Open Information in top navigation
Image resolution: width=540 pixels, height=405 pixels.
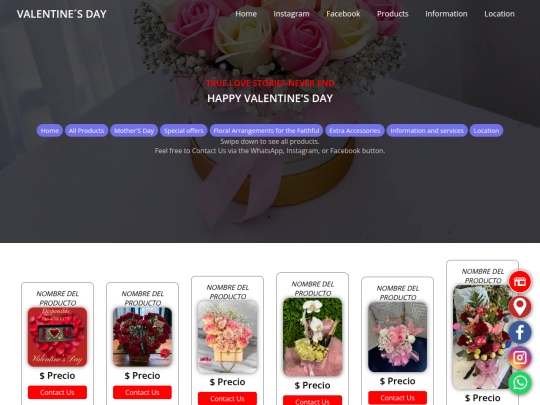point(446,14)
